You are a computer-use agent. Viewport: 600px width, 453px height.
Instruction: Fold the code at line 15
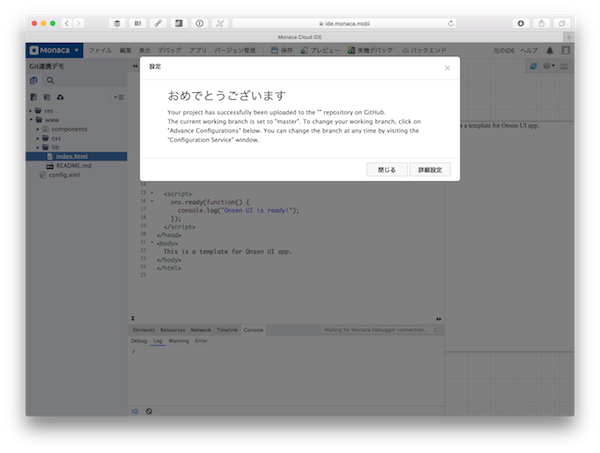click(x=152, y=193)
